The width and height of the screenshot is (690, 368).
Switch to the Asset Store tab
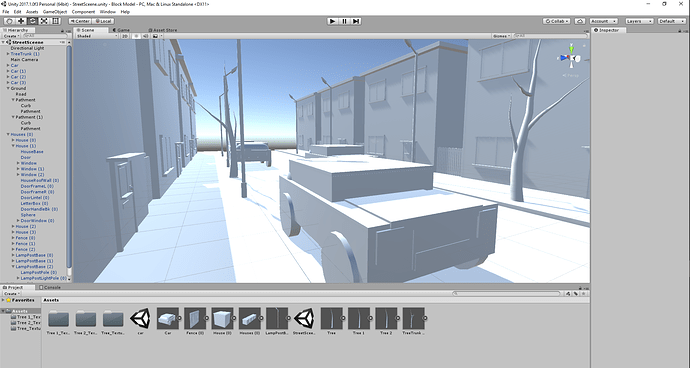[x=163, y=30]
